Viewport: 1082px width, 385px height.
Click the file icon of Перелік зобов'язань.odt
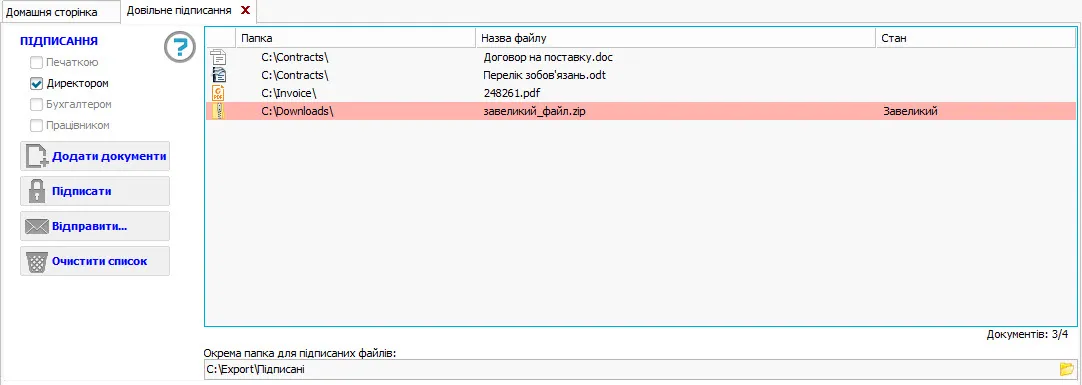point(219,75)
